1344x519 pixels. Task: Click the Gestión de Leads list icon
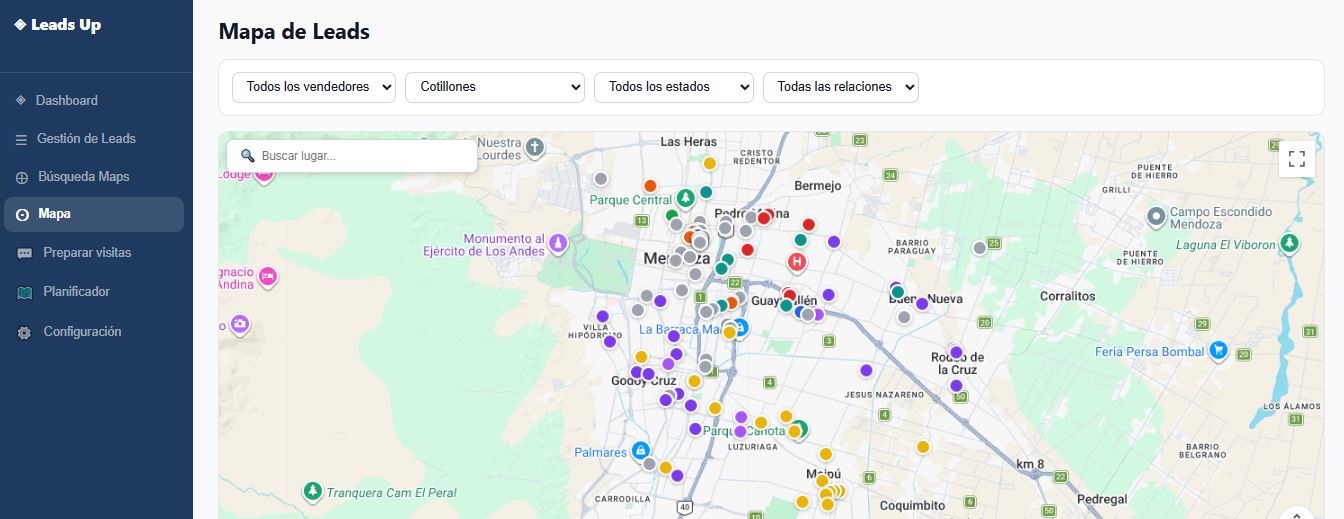pyautogui.click(x=21, y=140)
